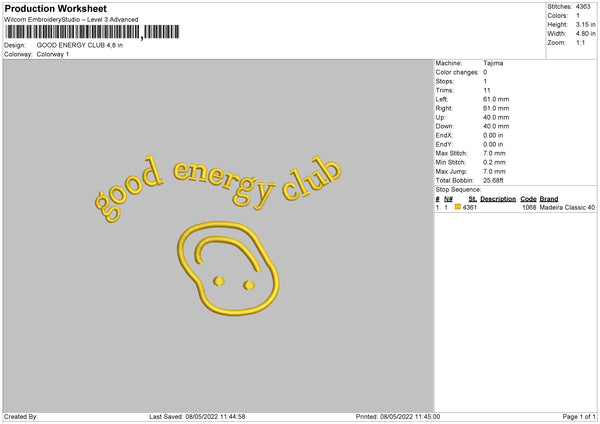Click the barcode at top of worksheet

click(x=92, y=32)
